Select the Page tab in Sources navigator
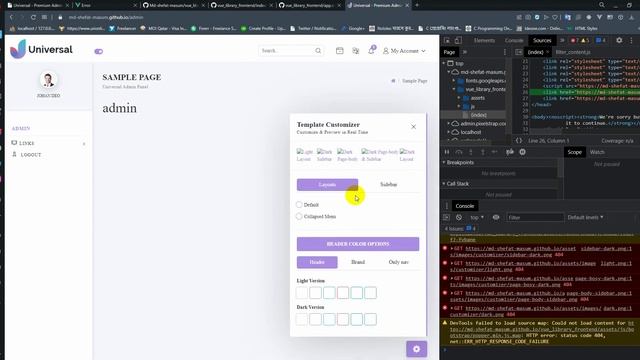Image resolution: width=640 pixels, height=360 pixels. (449, 52)
